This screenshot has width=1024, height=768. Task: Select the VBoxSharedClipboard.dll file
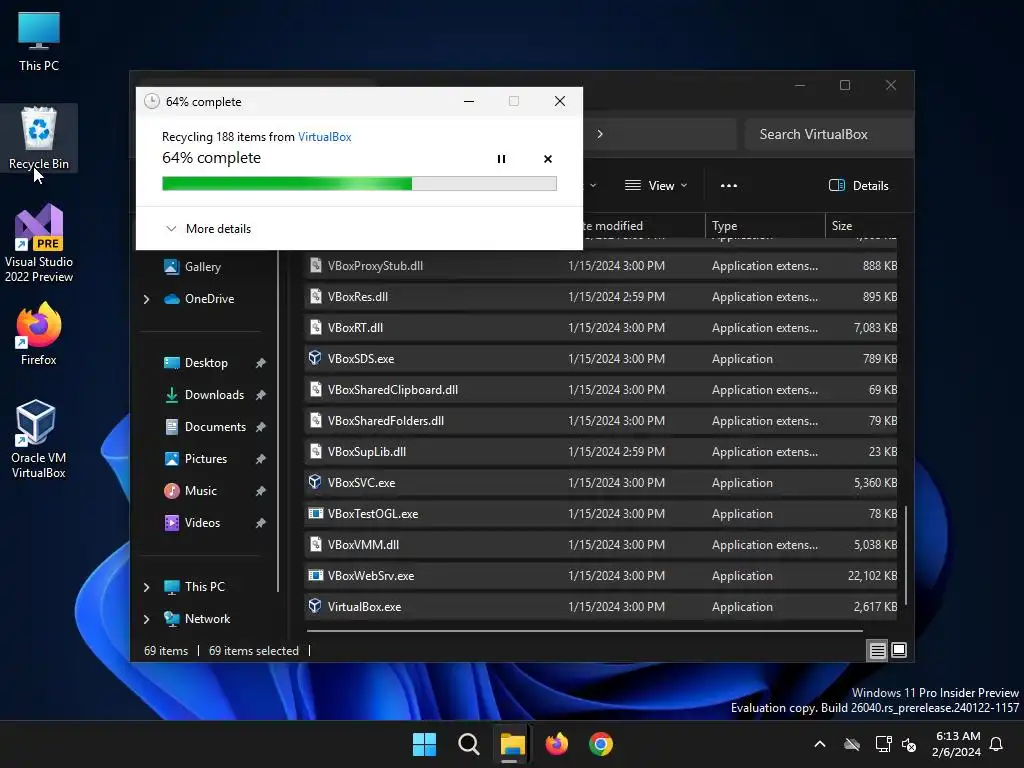pyautogui.click(x=601, y=390)
